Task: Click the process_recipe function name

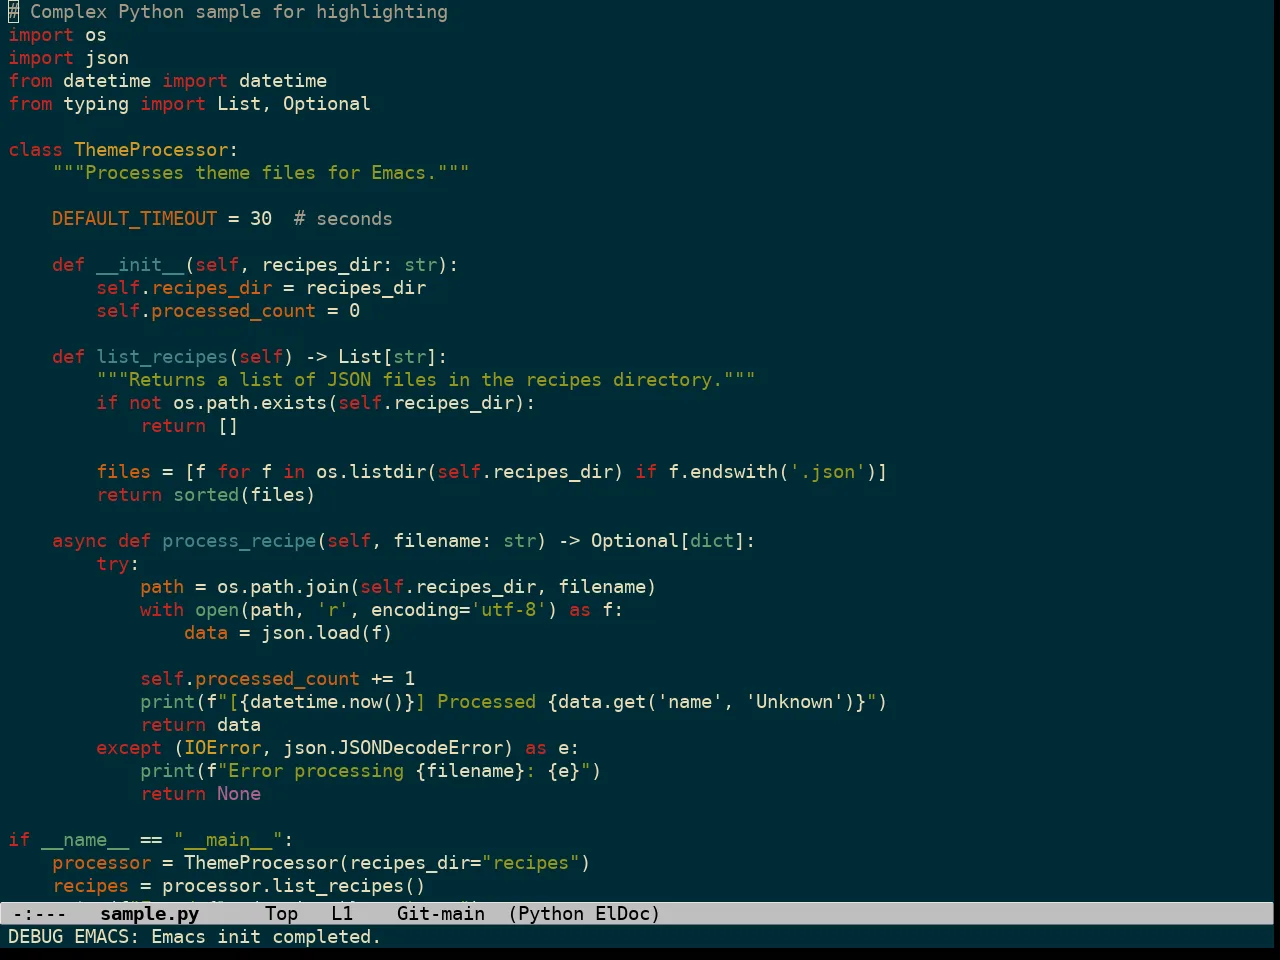Action: click(x=239, y=541)
